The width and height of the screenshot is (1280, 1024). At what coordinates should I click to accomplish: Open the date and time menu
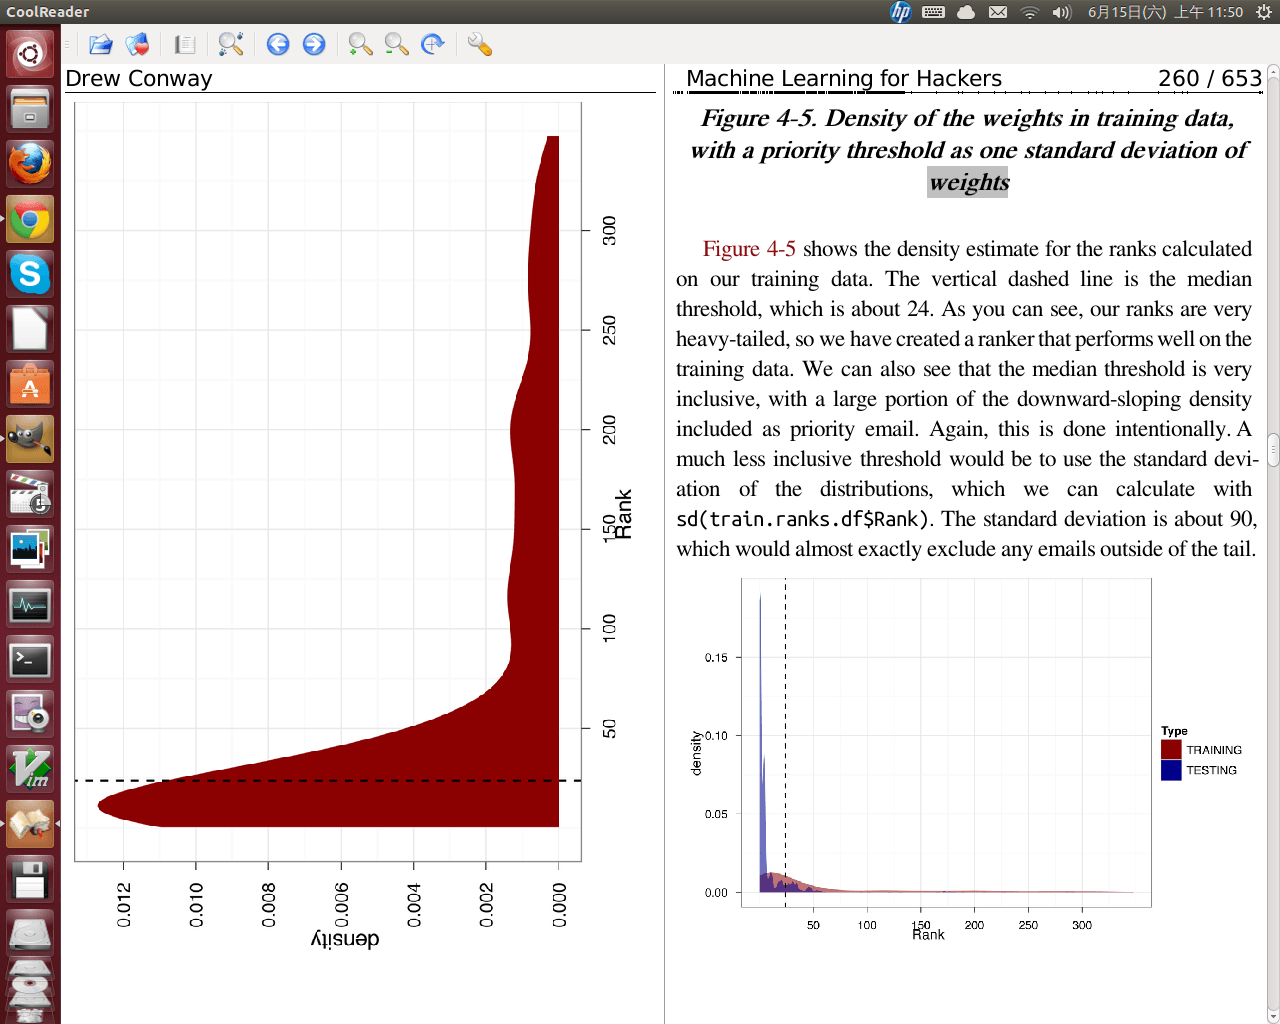click(x=1165, y=12)
